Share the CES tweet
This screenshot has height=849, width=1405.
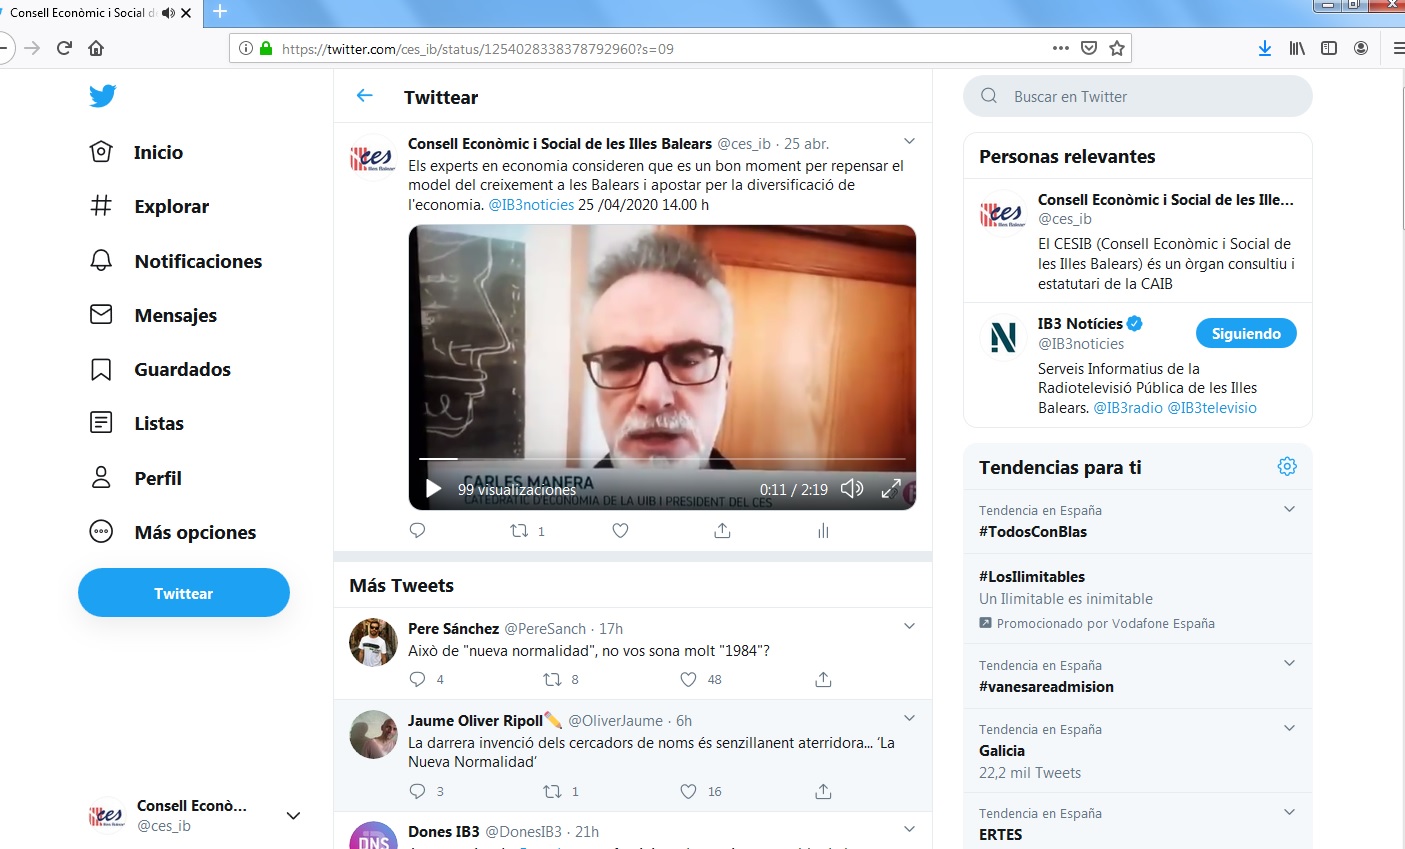722,530
